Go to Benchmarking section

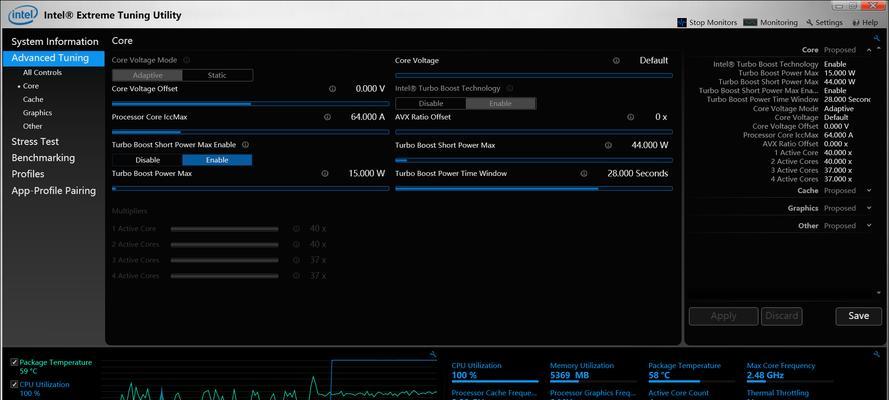(x=43, y=158)
